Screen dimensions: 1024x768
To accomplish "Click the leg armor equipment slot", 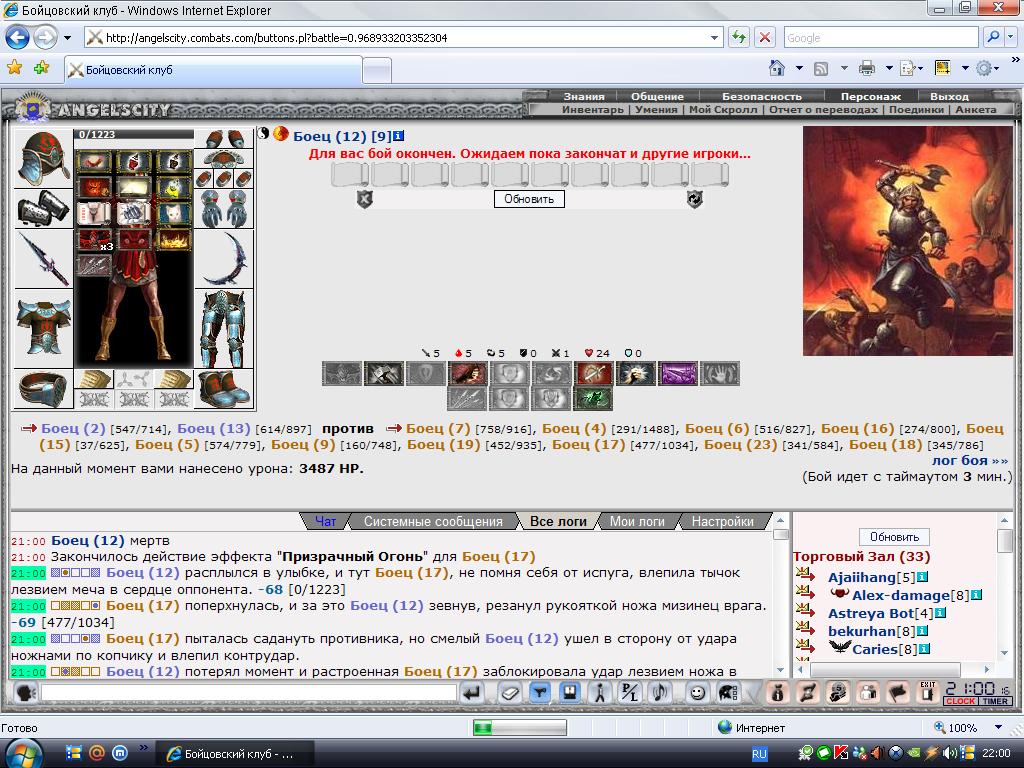I will tap(223, 328).
